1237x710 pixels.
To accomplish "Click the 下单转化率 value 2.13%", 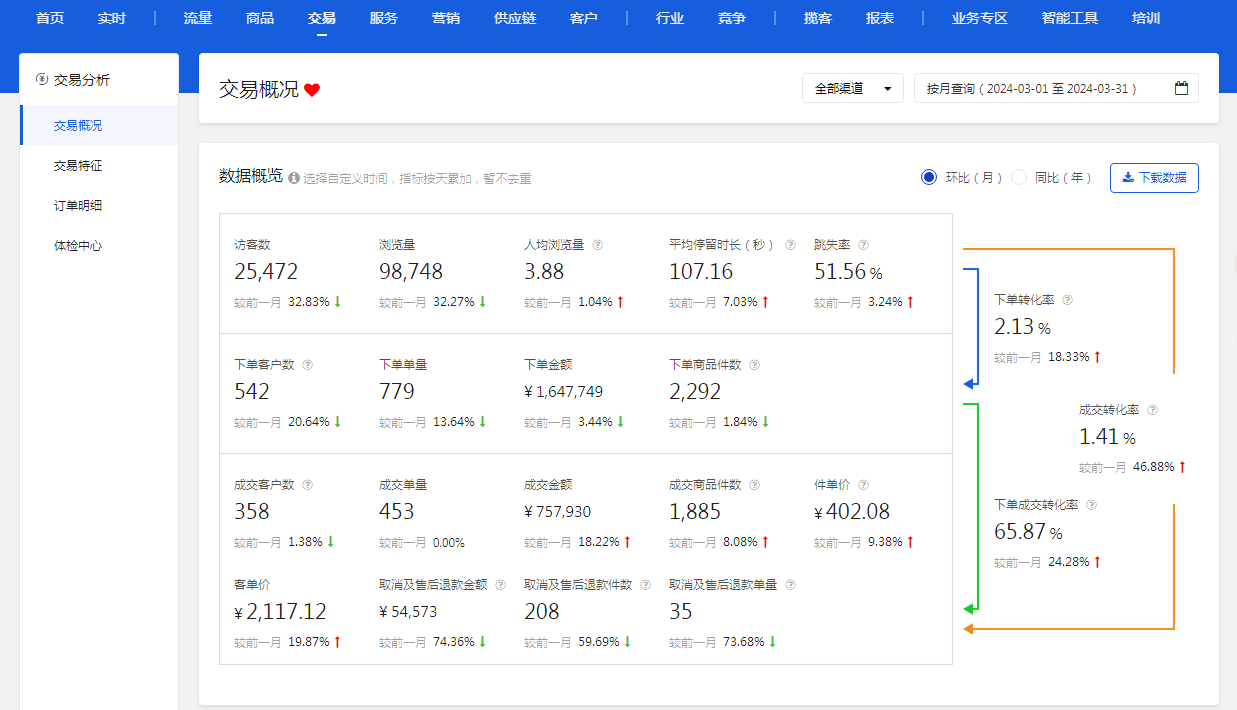I will (1022, 327).
